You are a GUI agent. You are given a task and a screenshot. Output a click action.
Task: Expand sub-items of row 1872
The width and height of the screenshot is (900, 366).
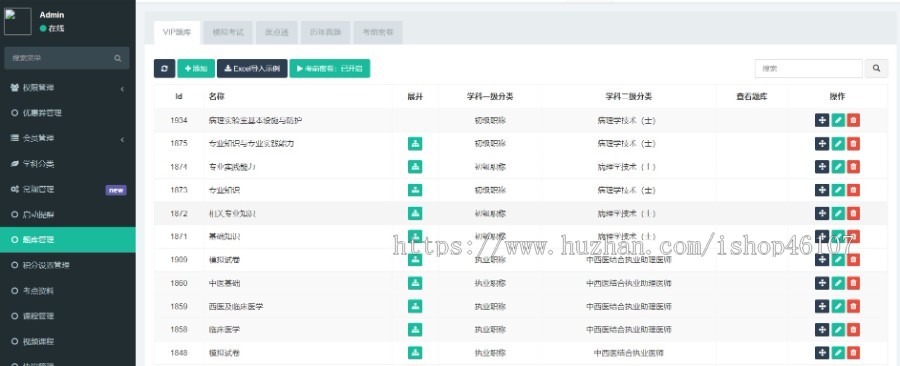(415, 213)
